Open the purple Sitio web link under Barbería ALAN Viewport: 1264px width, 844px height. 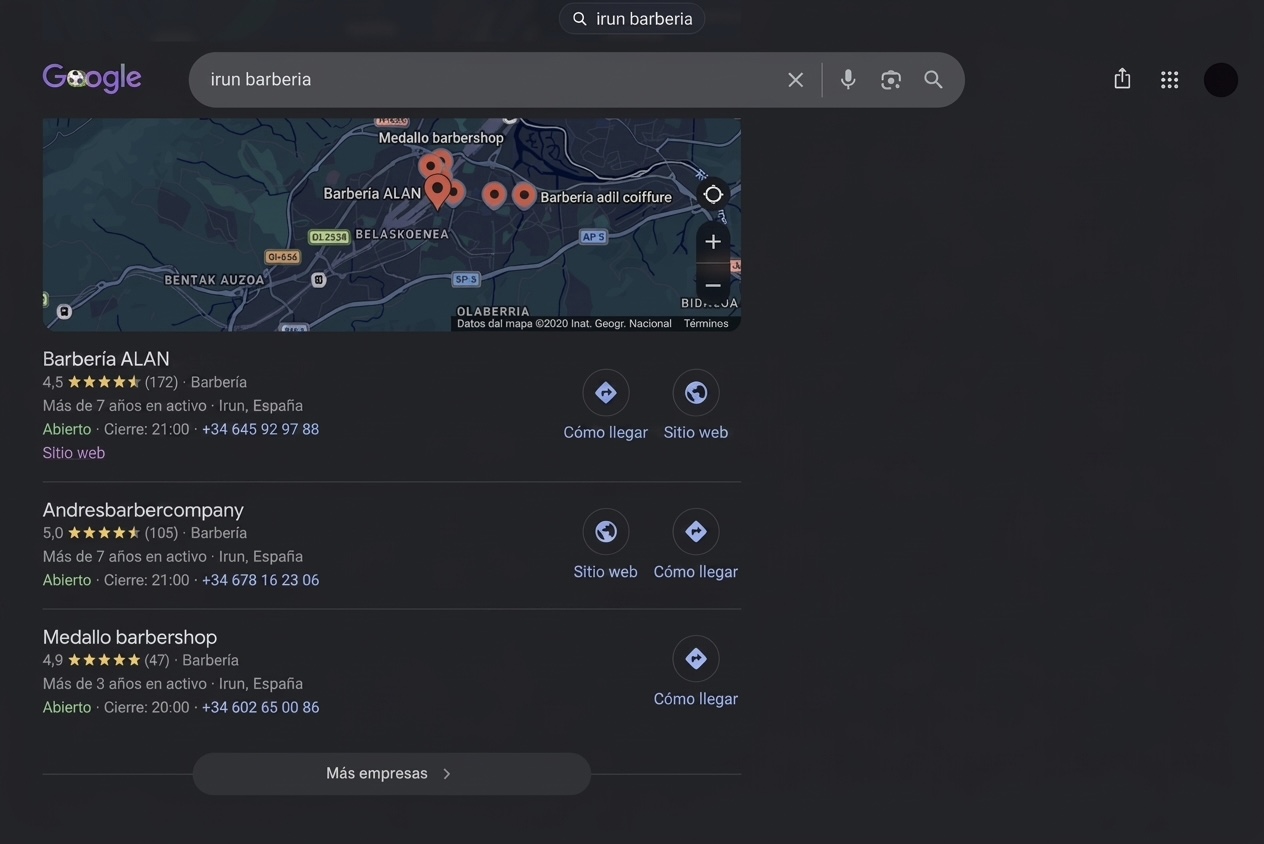[x=74, y=453]
